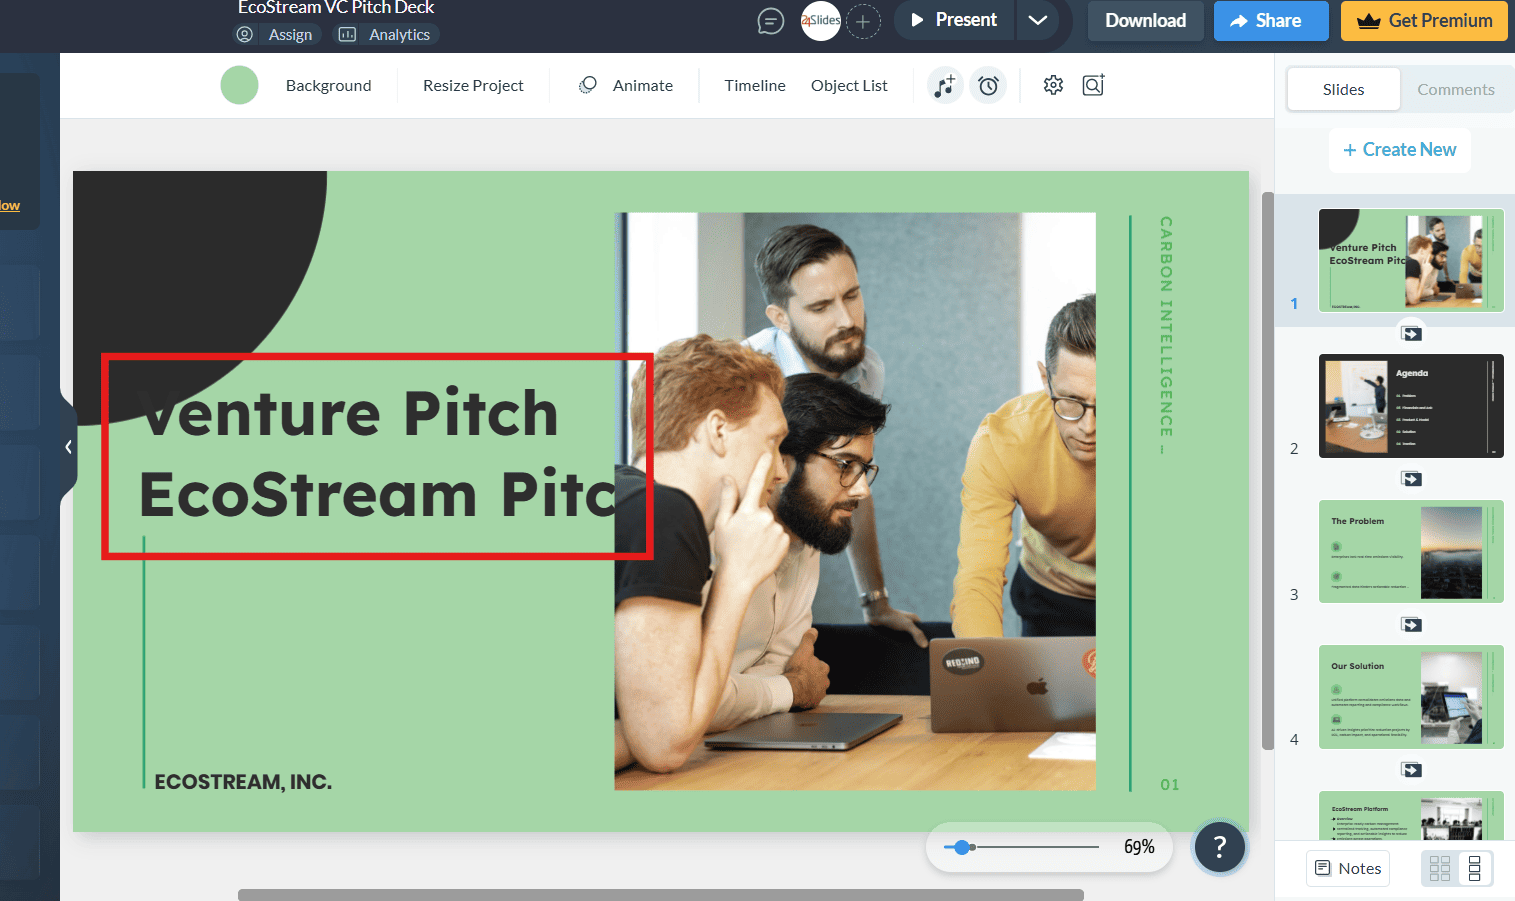The width and height of the screenshot is (1515, 901).
Task: Add audio with the music note icon
Action: pyautogui.click(x=945, y=86)
